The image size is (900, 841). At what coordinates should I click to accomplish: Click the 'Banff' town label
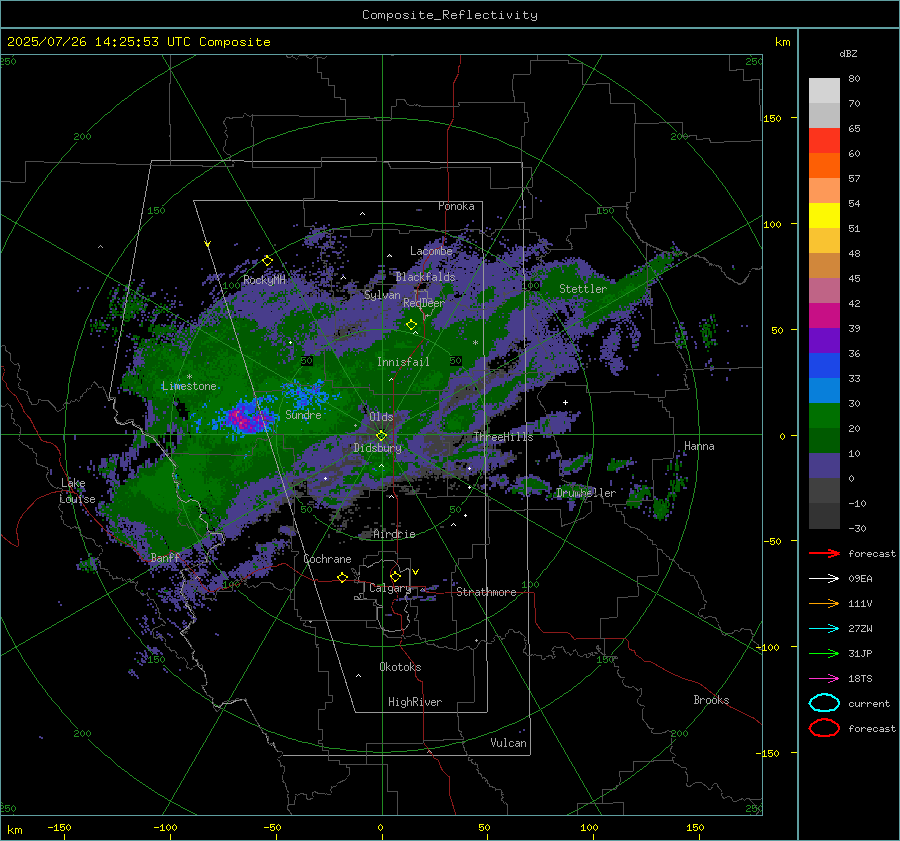click(x=165, y=557)
